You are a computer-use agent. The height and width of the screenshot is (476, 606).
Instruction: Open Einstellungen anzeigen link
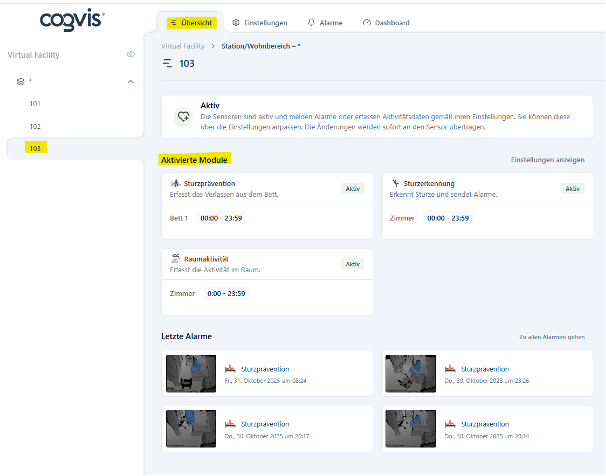coord(548,160)
